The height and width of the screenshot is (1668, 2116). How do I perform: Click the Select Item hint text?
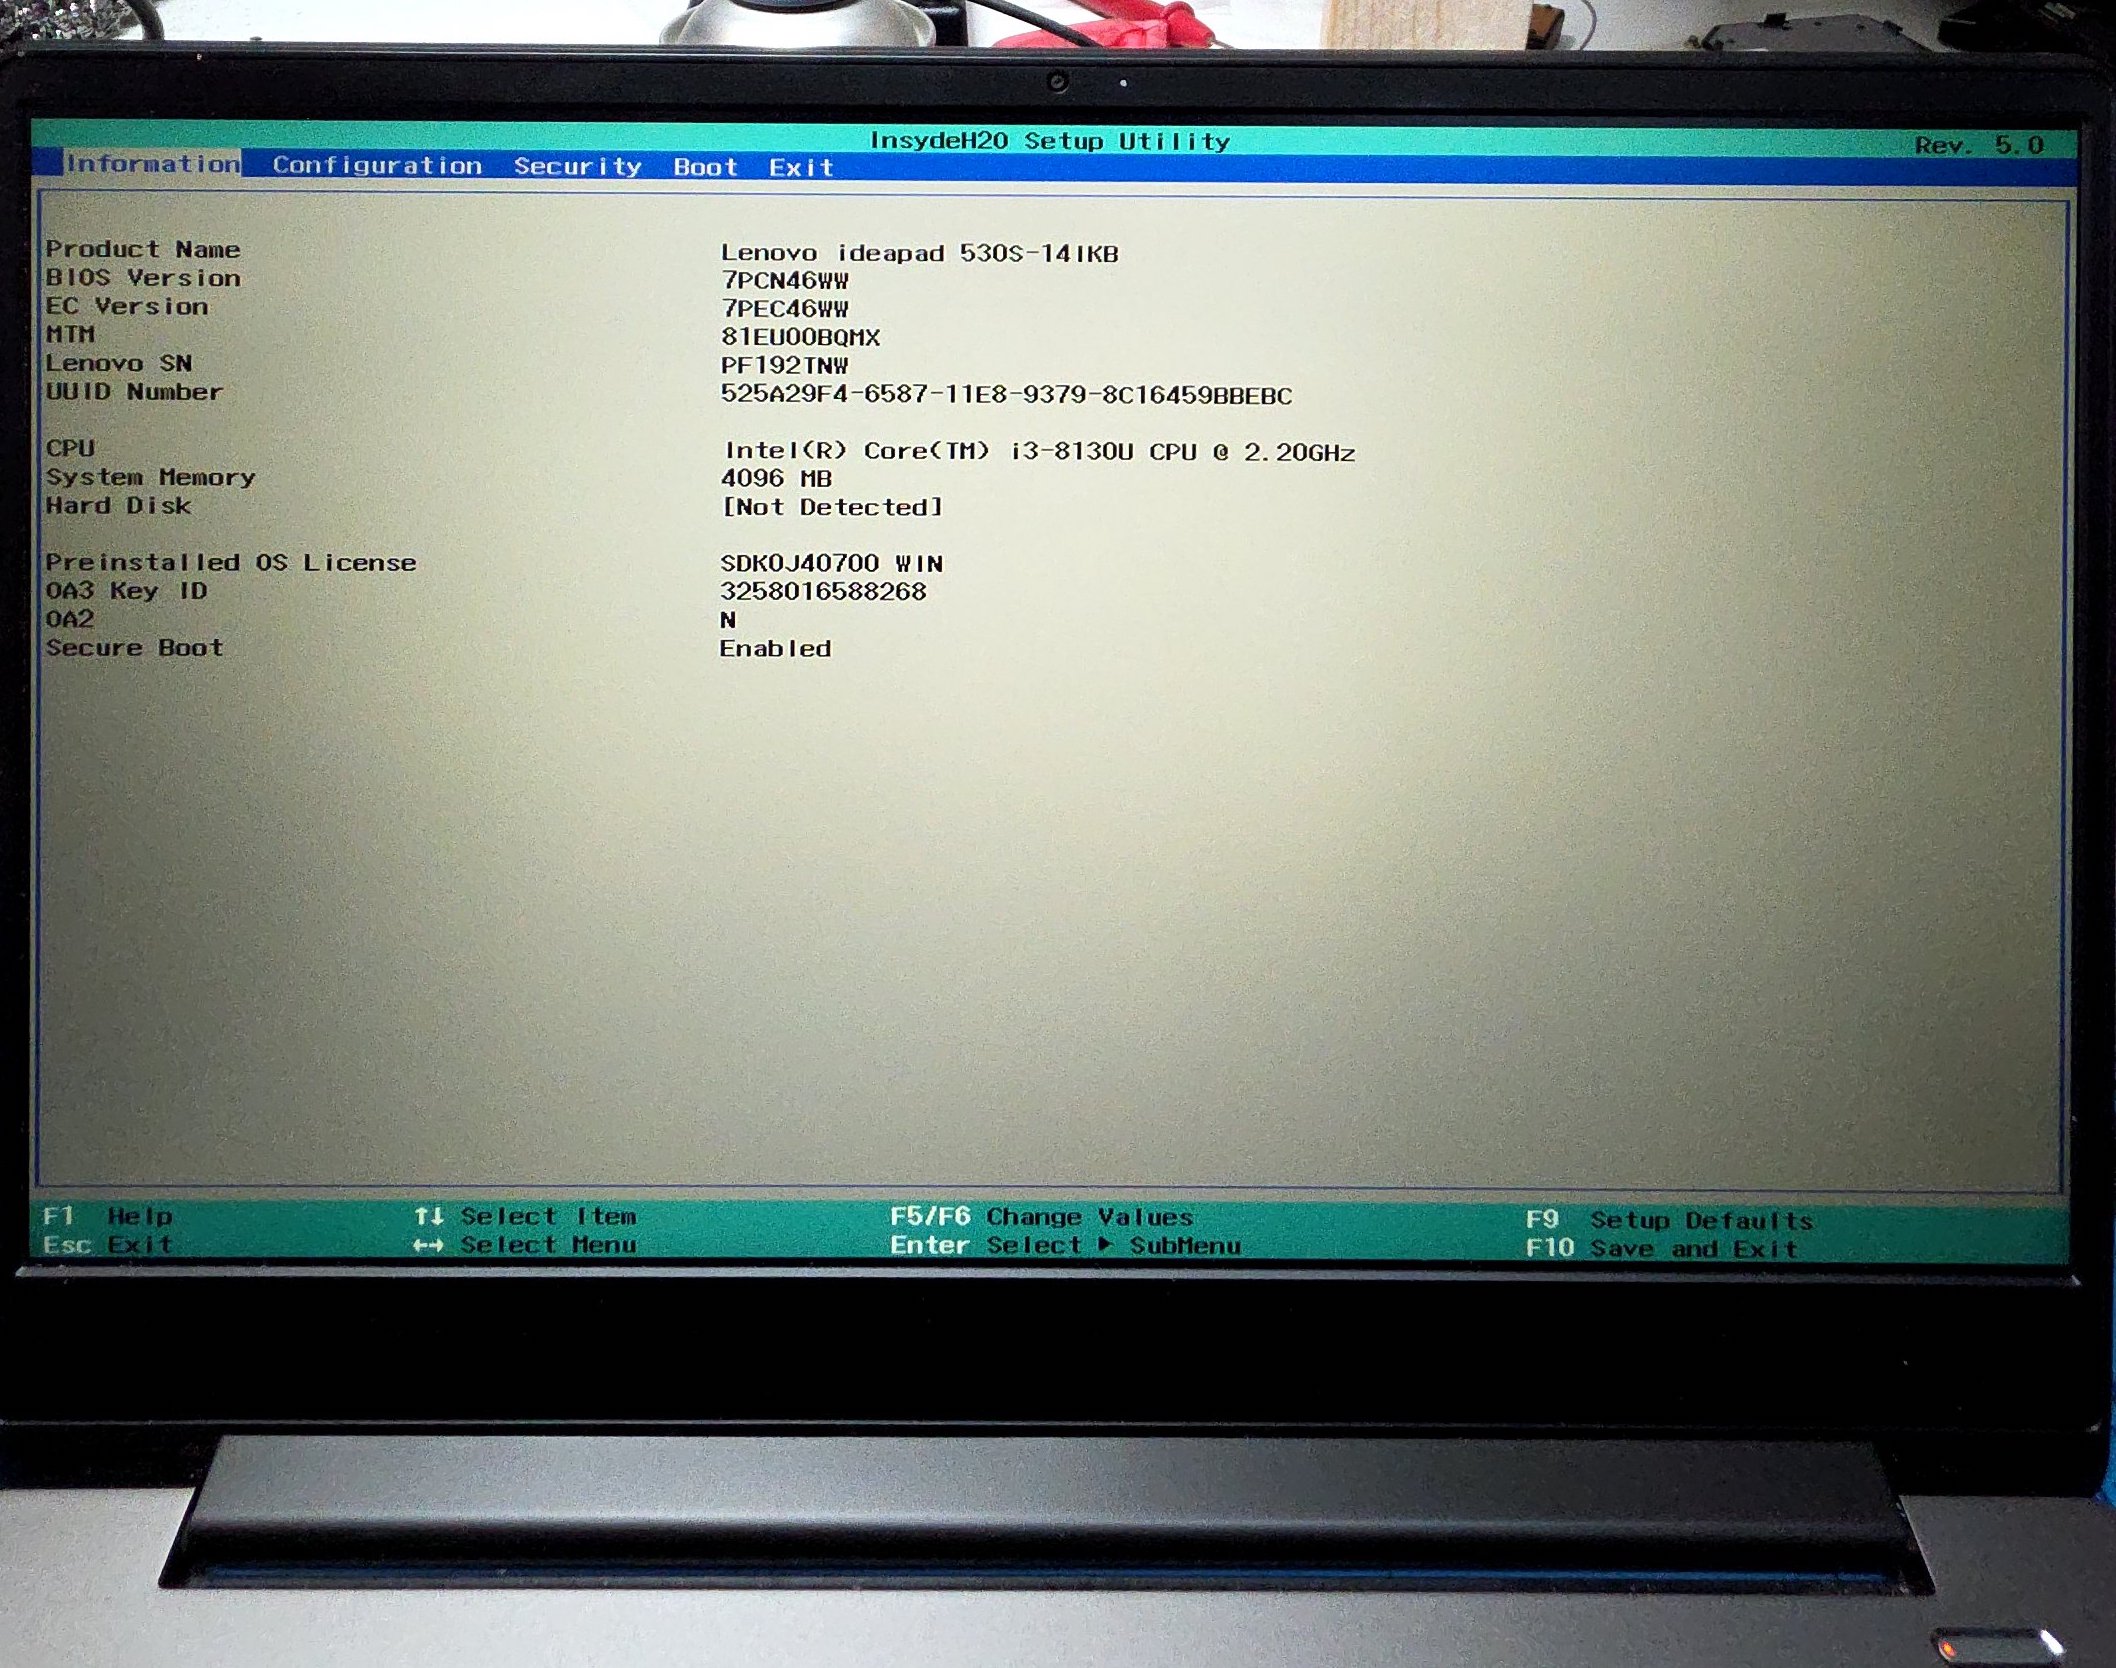coord(548,1216)
